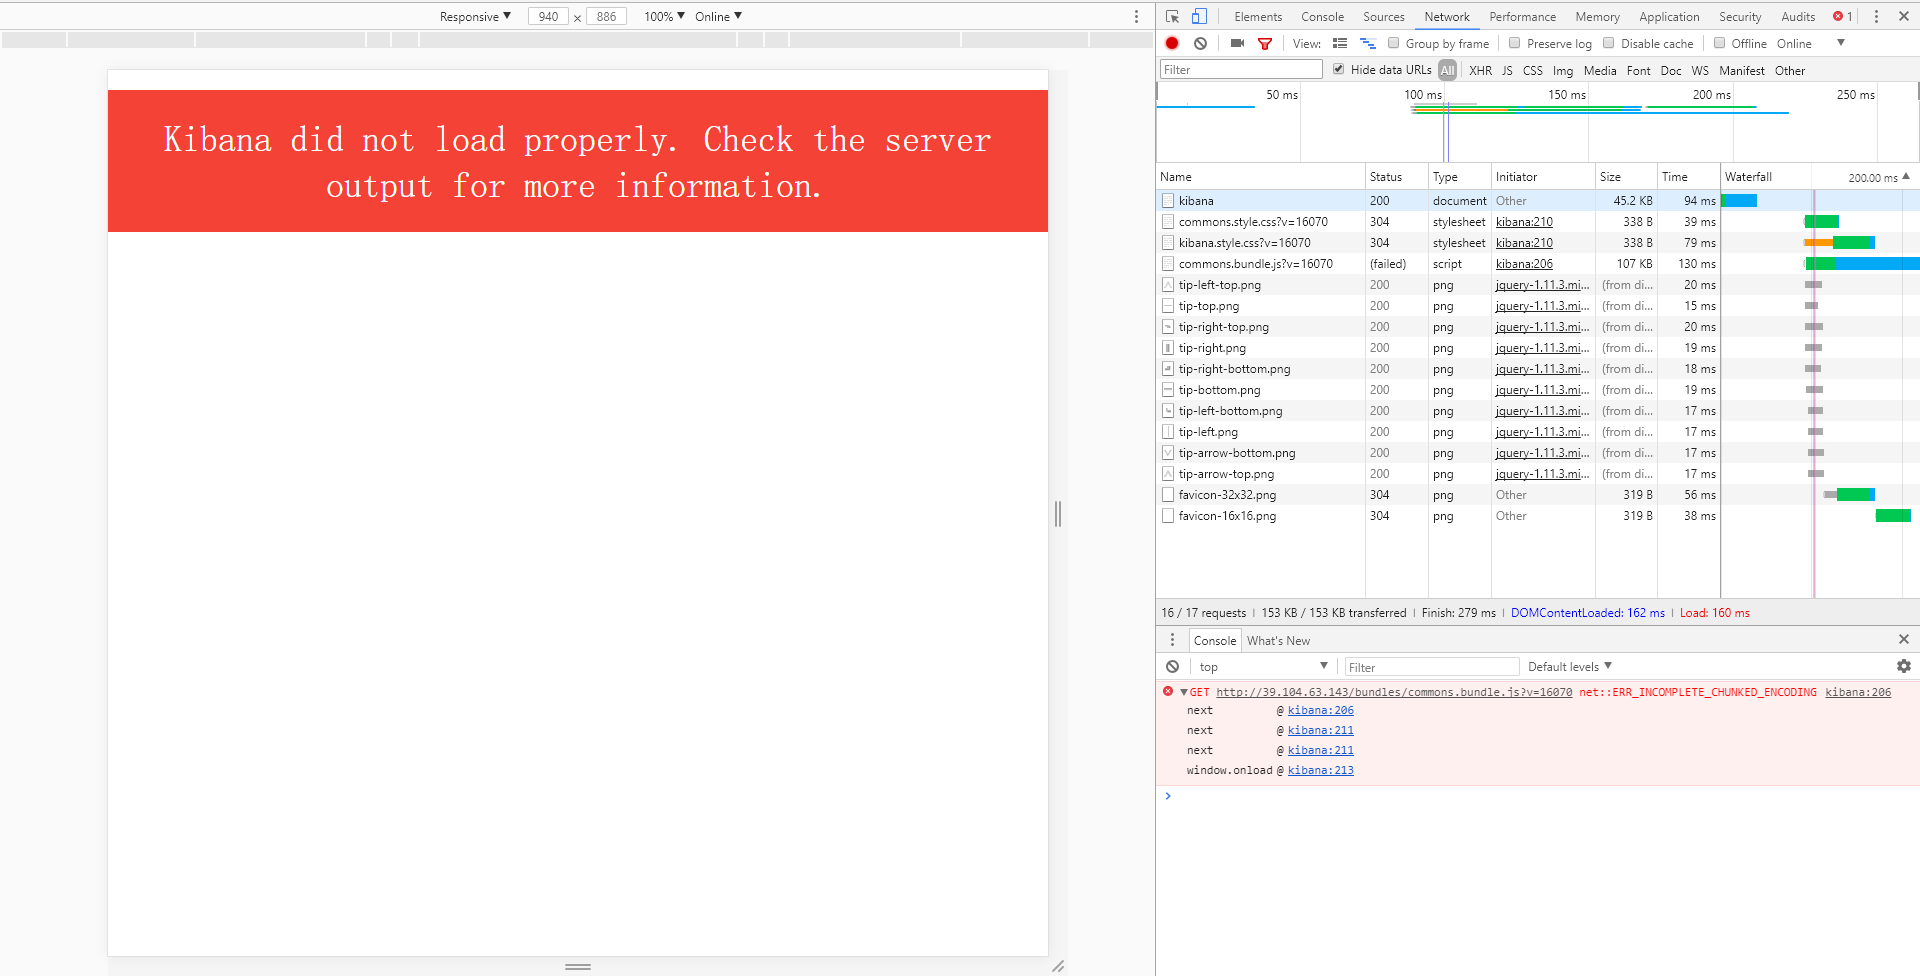The image size is (1920, 976).
Task: Close the console drawer
Action: coord(1903,639)
